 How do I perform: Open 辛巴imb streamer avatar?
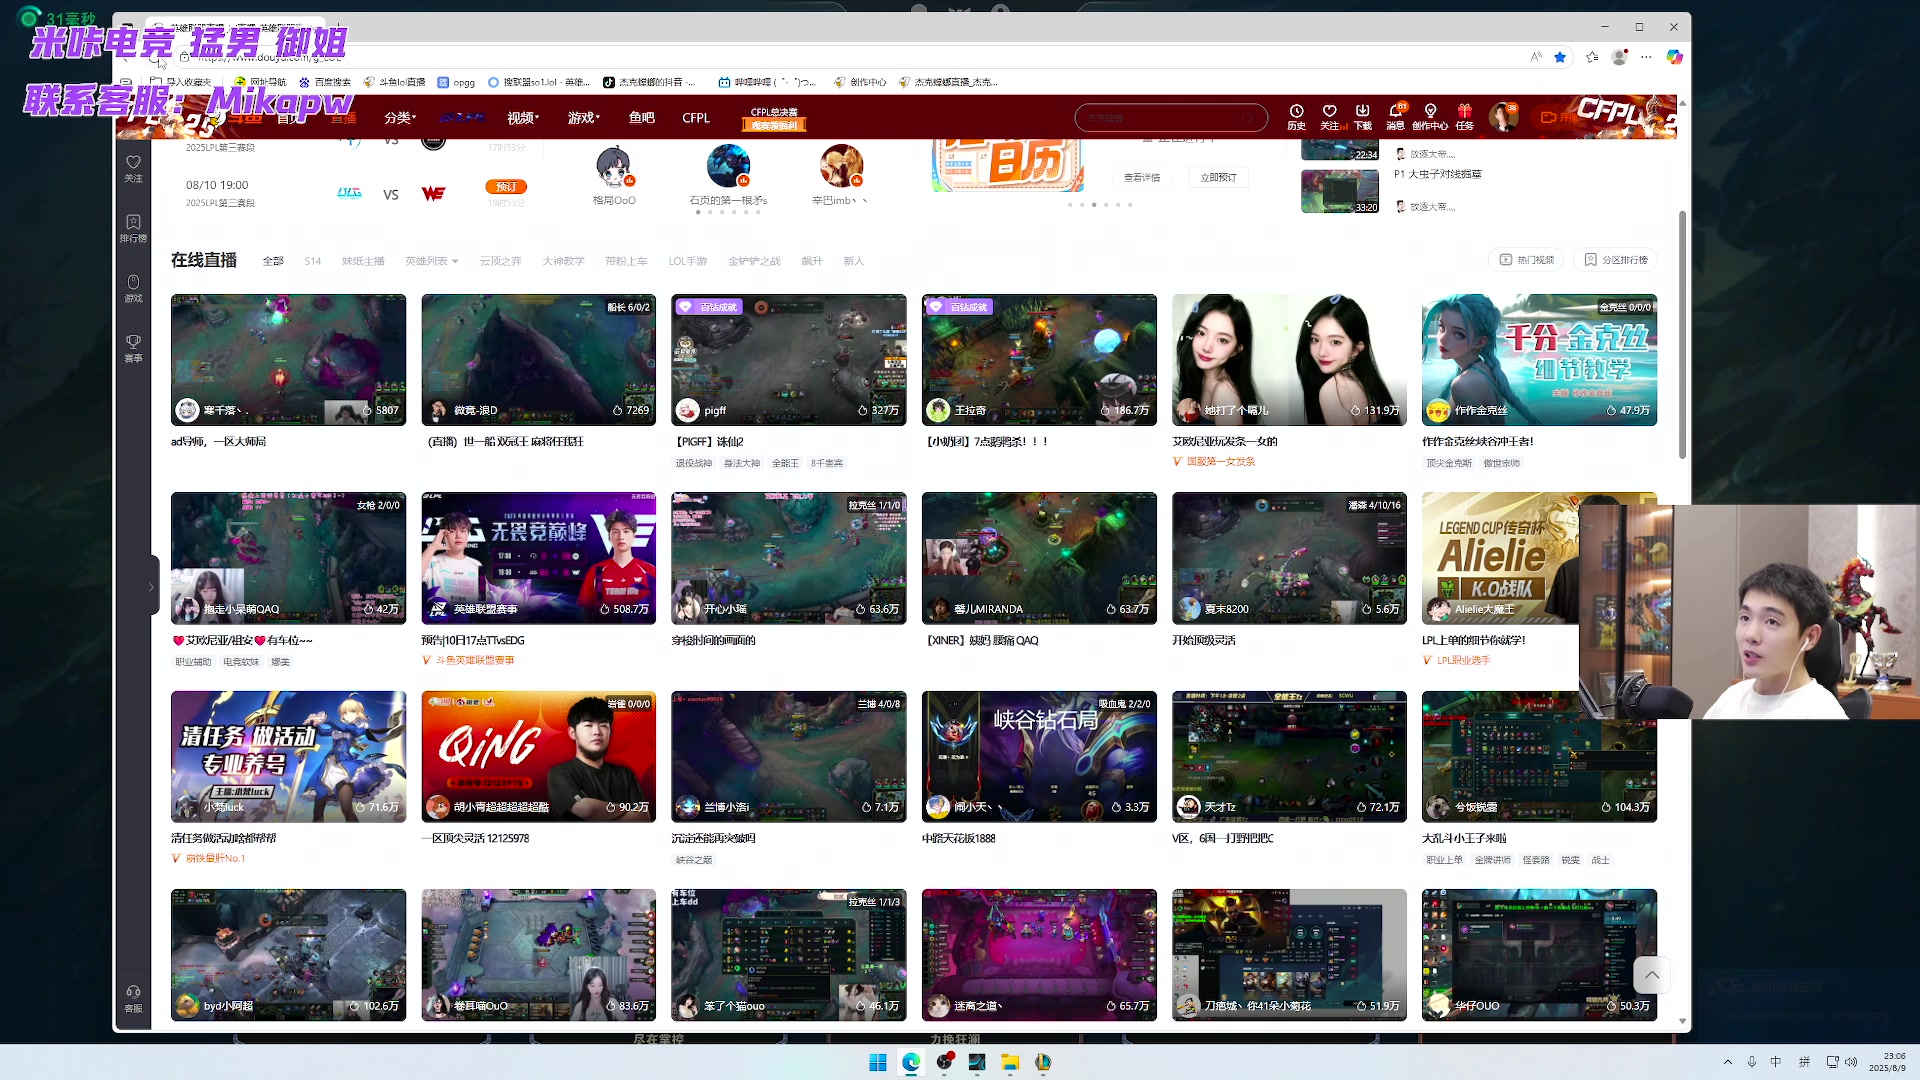pos(841,166)
